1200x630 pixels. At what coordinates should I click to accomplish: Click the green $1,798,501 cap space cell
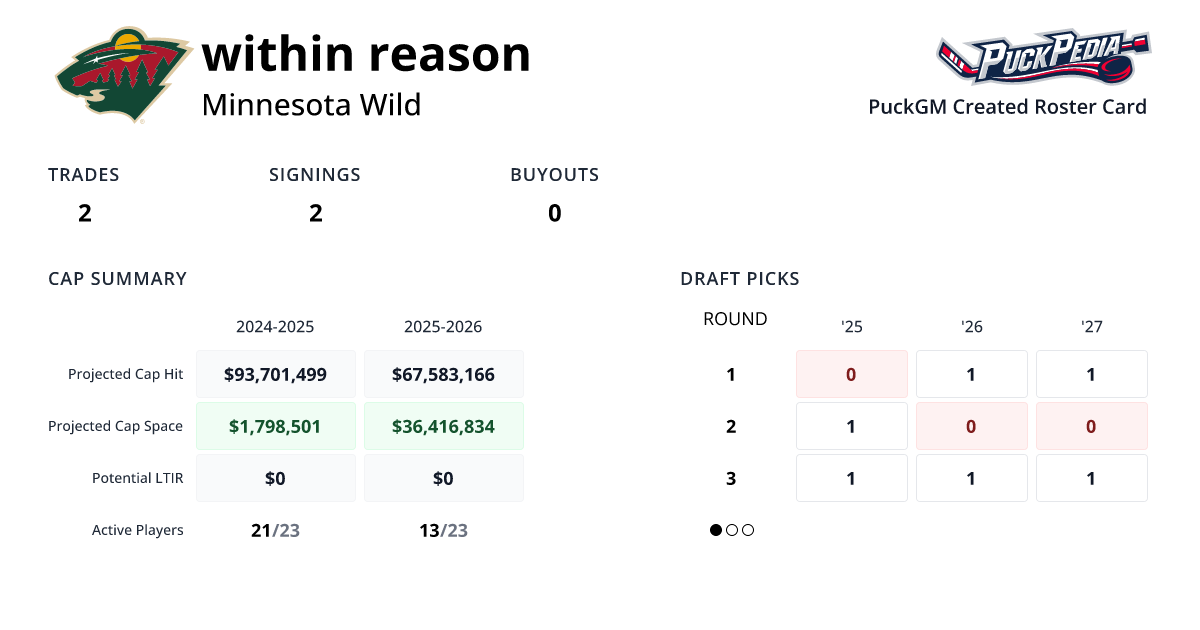276,427
